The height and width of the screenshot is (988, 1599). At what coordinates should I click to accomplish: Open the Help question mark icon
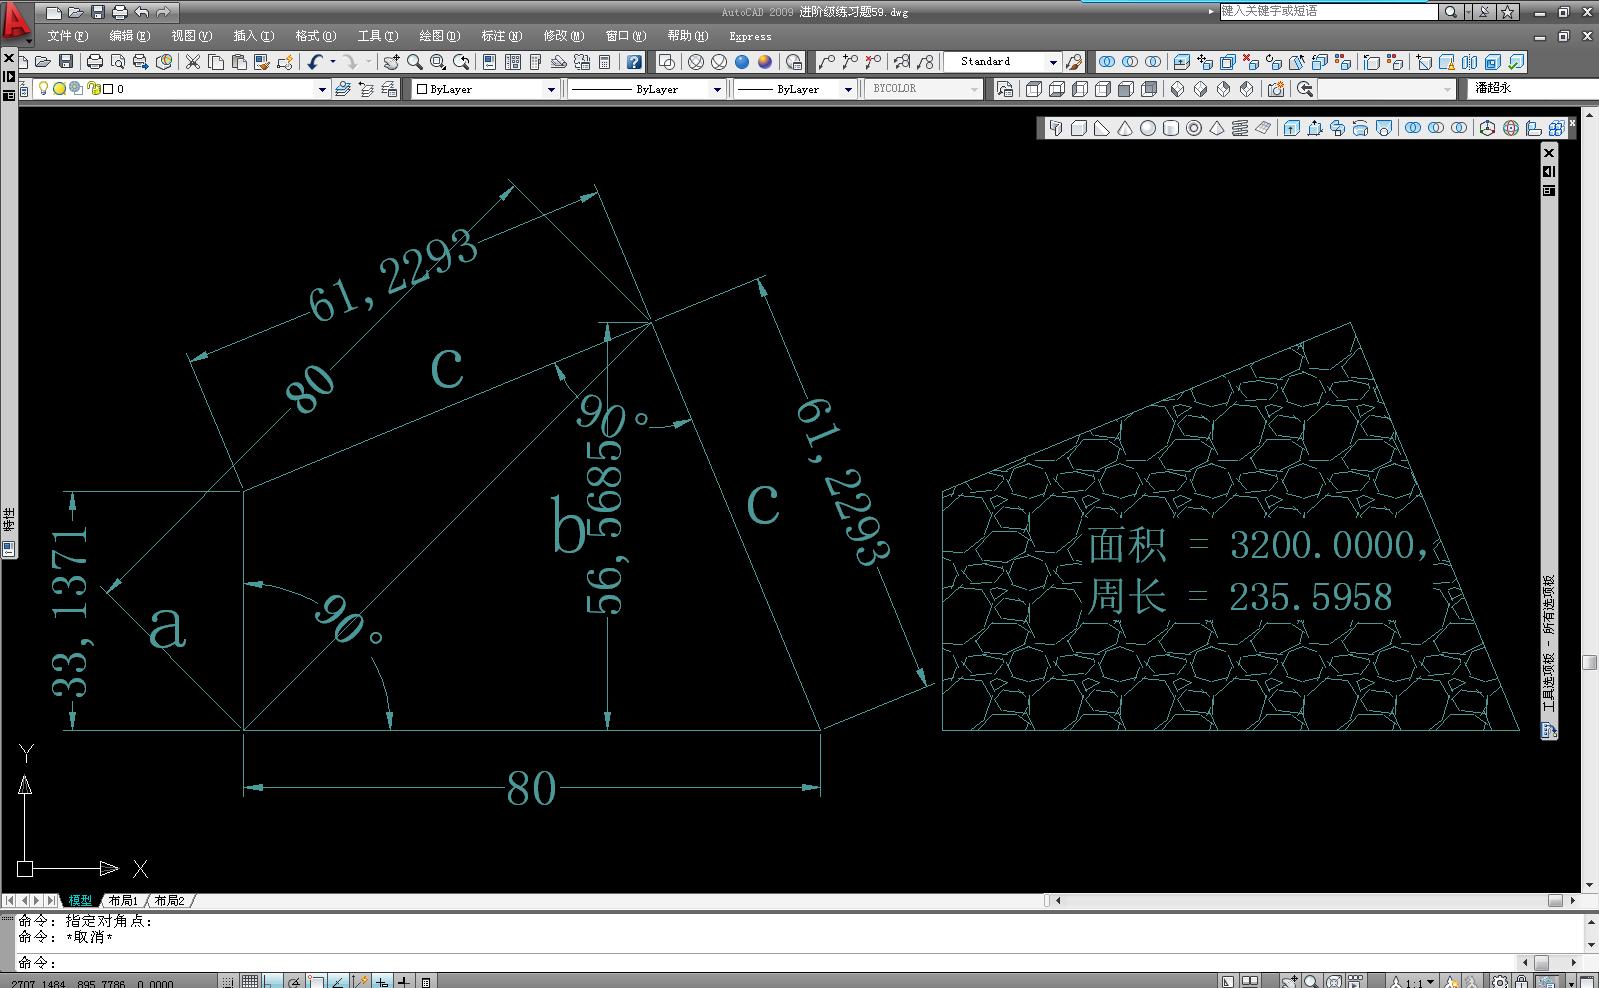pos(634,62)
